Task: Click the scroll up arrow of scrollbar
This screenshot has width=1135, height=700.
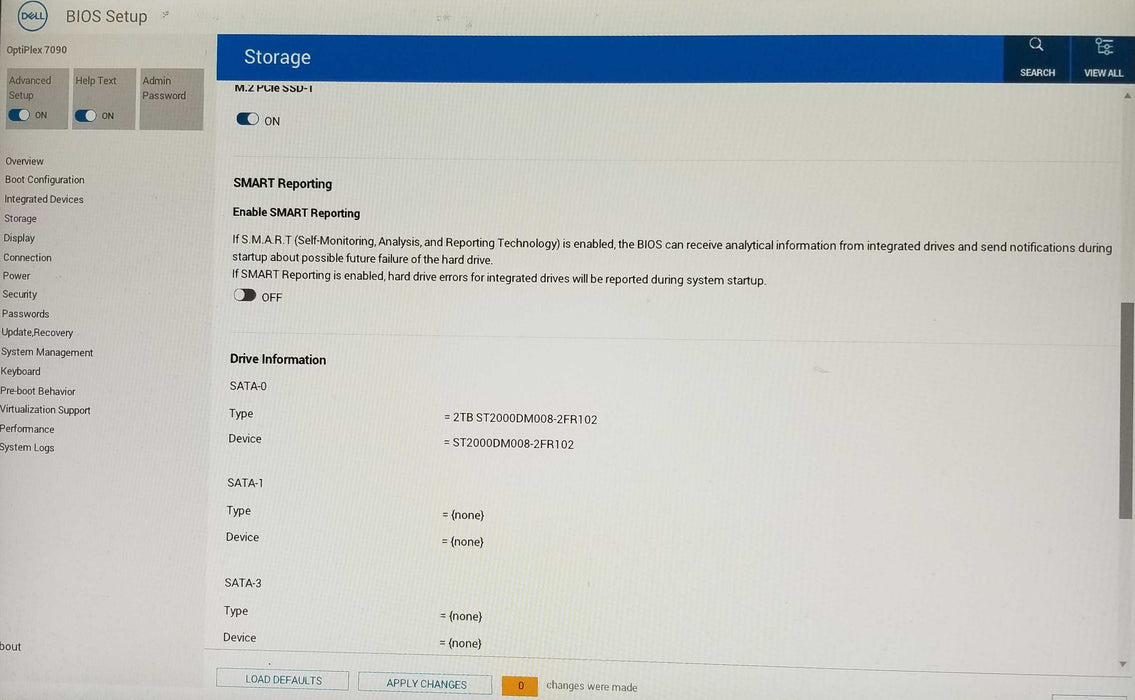Action: tap(1127, 96)
